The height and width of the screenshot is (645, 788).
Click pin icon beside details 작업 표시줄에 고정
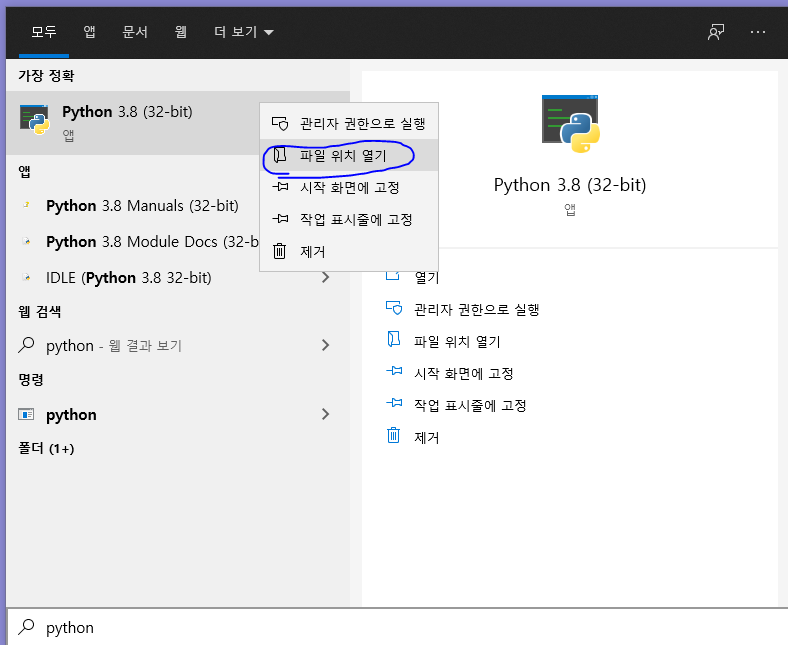click(394, 403)
